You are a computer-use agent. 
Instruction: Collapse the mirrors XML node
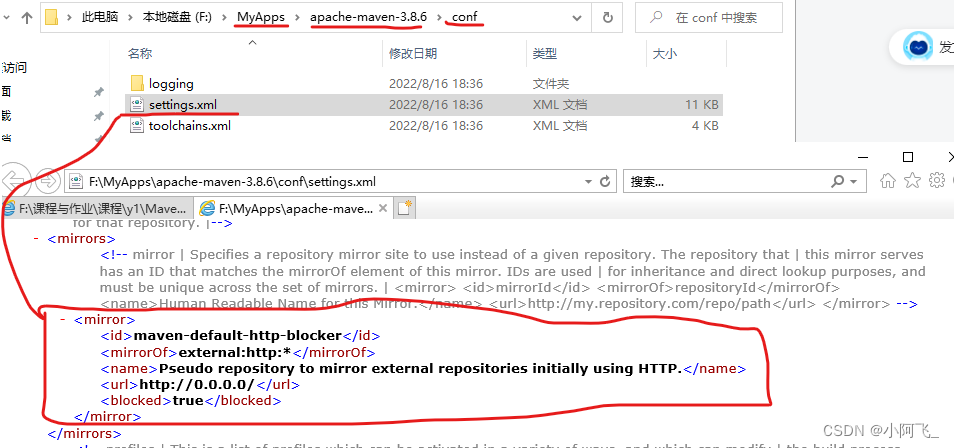coord(37,239)
